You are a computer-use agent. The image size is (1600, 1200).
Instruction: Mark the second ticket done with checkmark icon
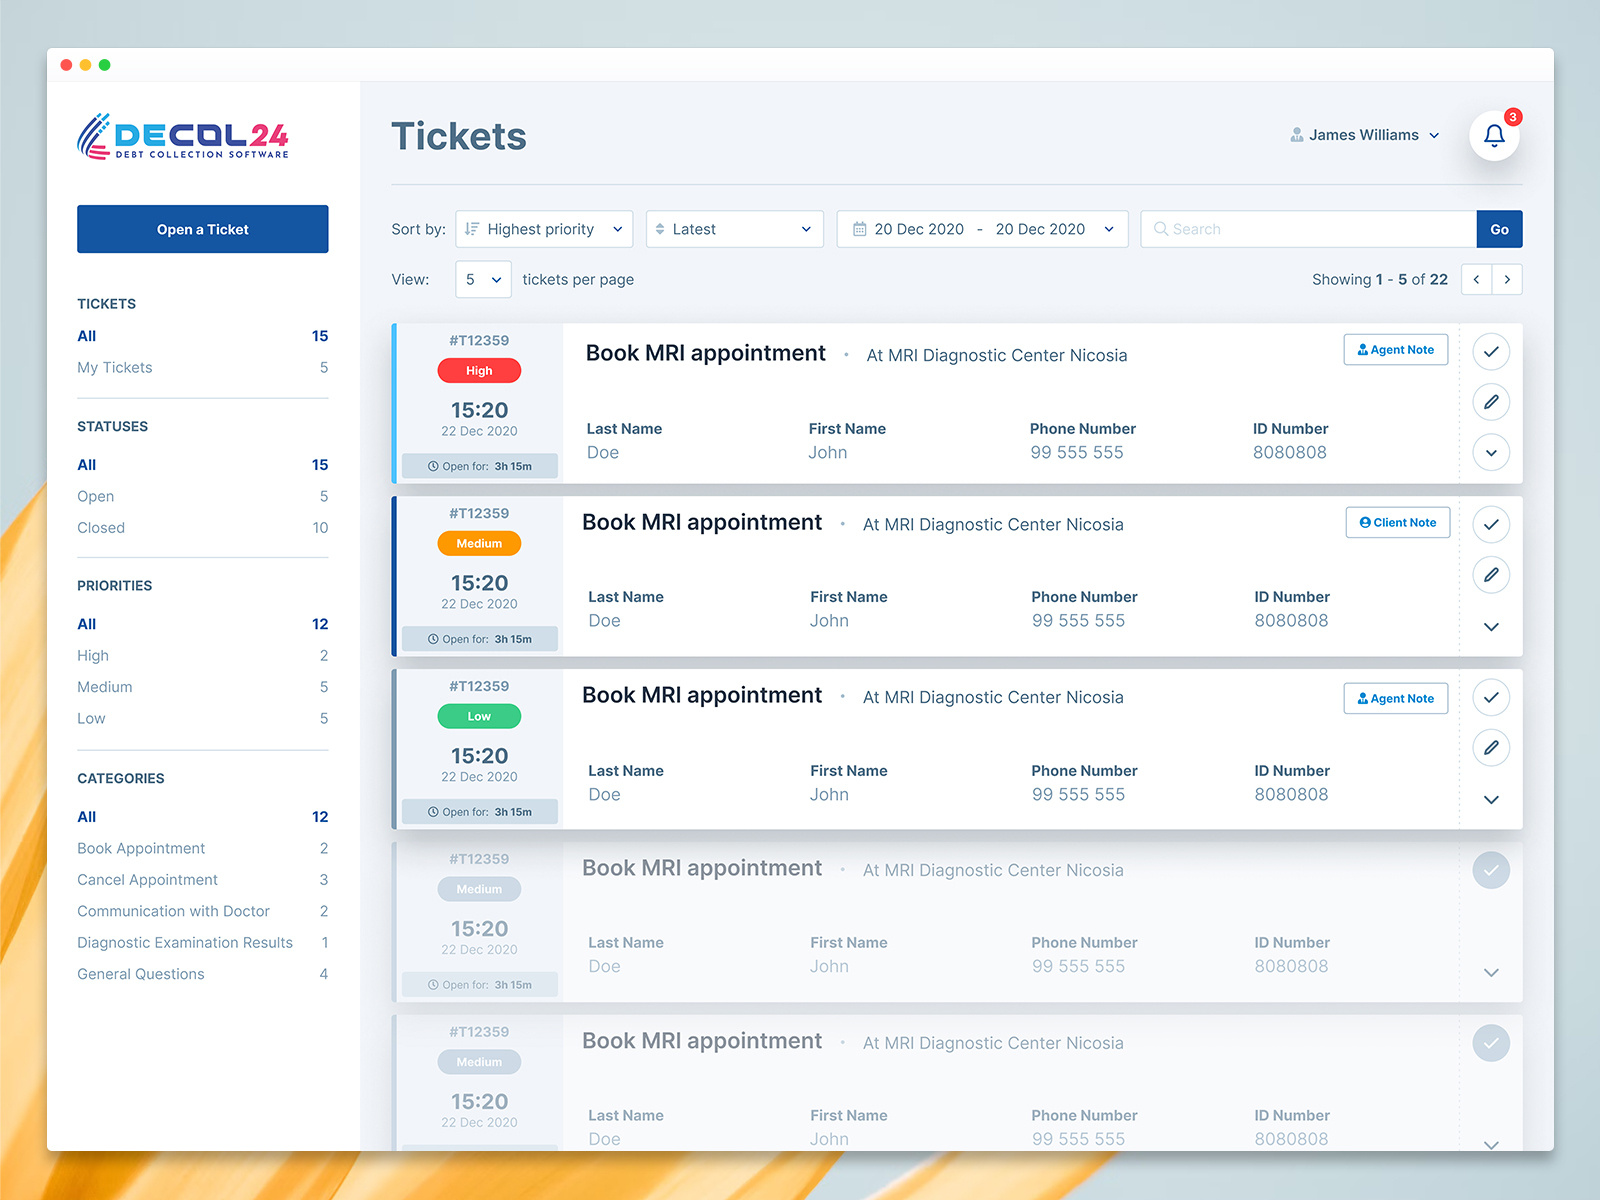pos(1491,523)
